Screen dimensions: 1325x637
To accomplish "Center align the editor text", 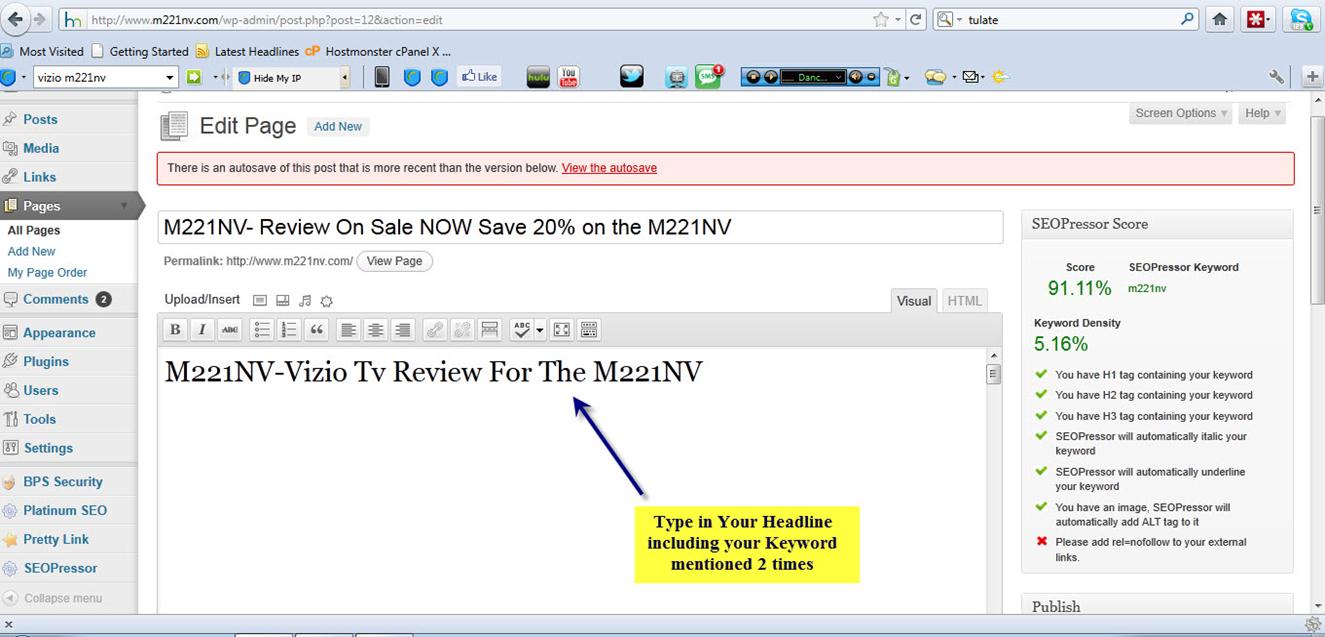I will [375, 330].
